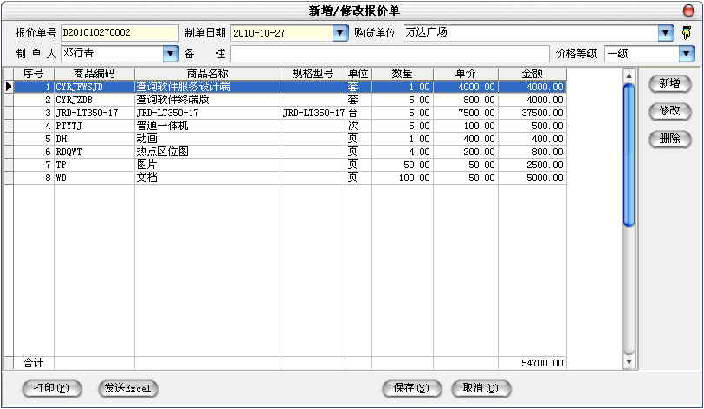Select the product code JRD-LT350-17 cell
This screenshot has height=409, width=704.
click(94, 113)
